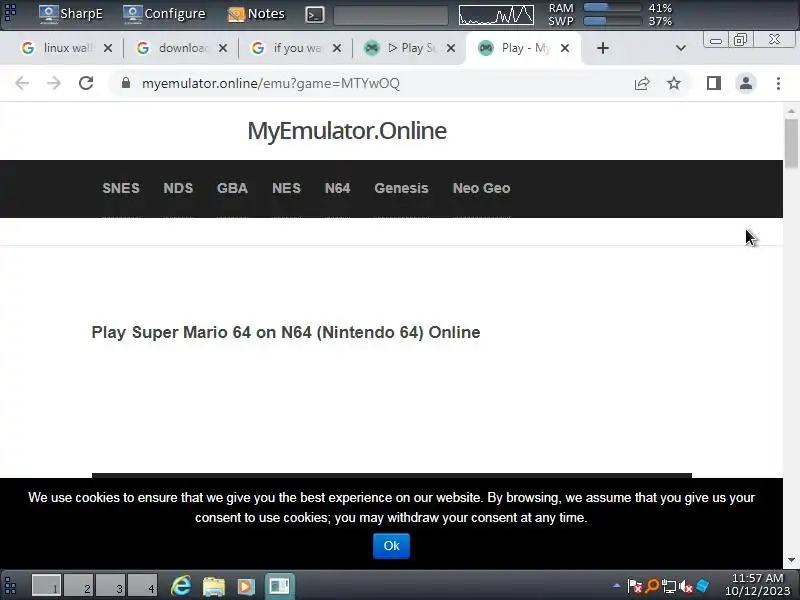
Task: Open the bottom taskbar start menu icon
Action: (x=10, y=586)
